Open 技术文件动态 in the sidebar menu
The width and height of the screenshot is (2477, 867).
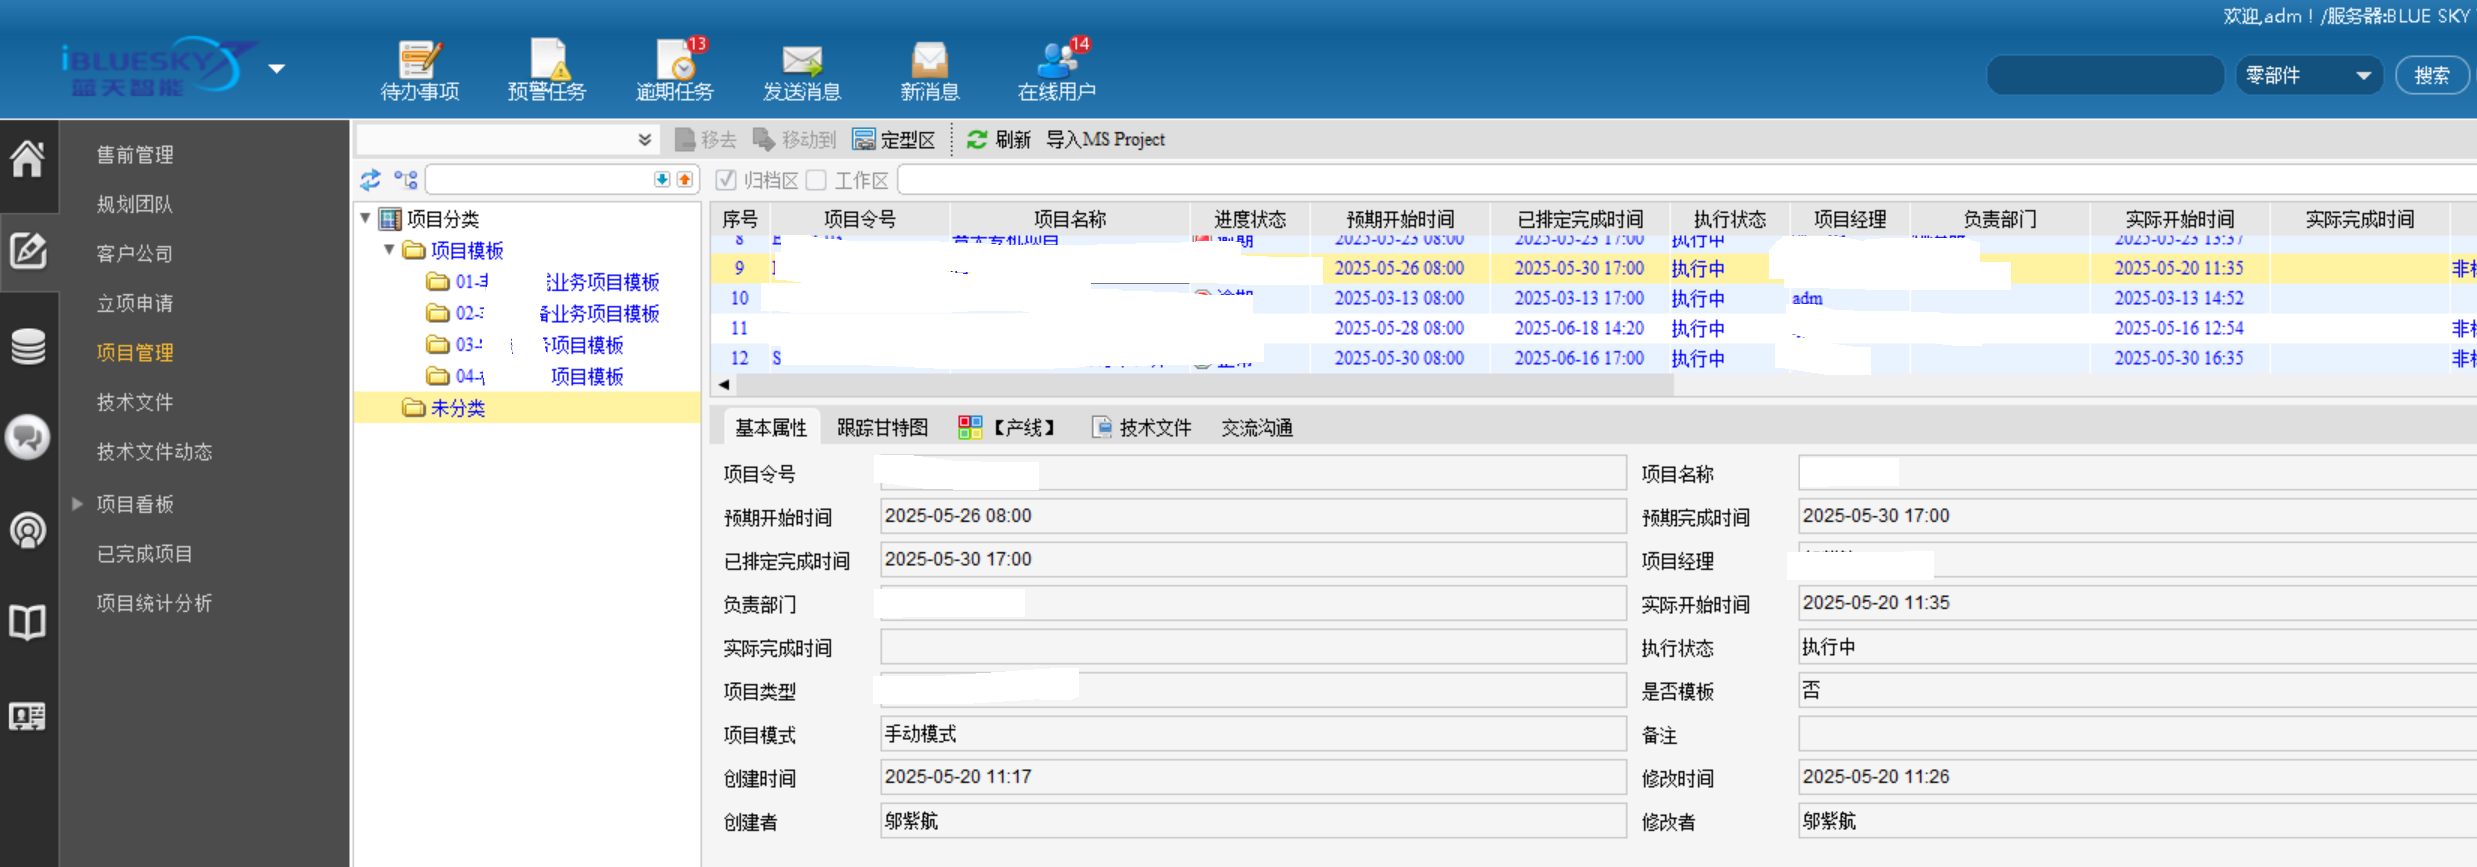(154, 452)
